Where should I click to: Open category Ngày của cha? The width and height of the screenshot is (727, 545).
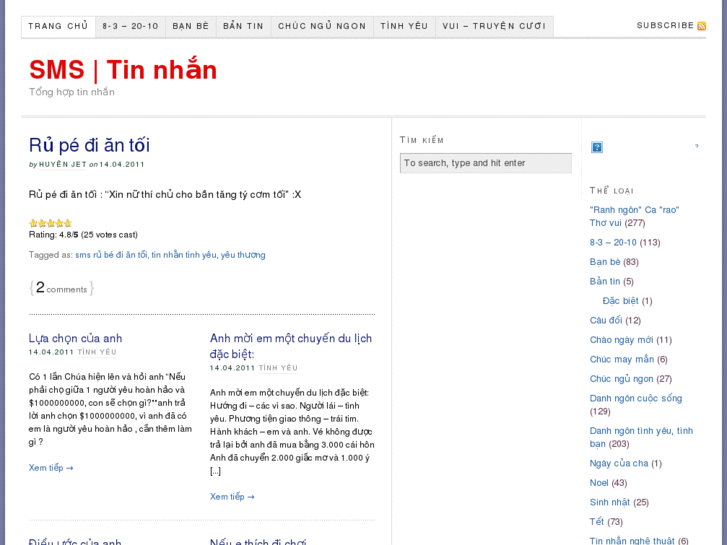pyautogui.click(x=619, y=463)
